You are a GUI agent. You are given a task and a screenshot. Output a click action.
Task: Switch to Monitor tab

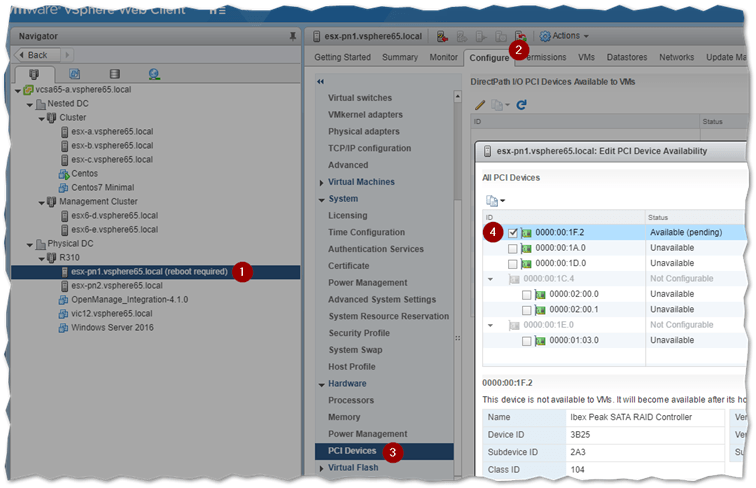coord(443,57)
